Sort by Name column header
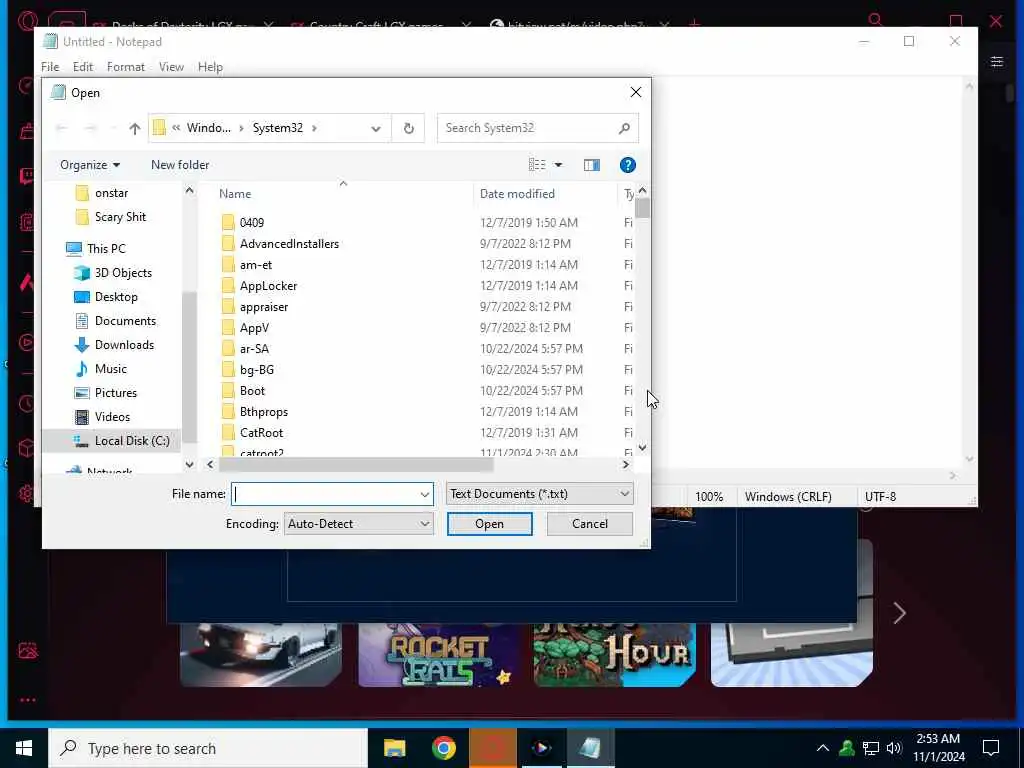The image size is (1024, 768). [235, 194]
